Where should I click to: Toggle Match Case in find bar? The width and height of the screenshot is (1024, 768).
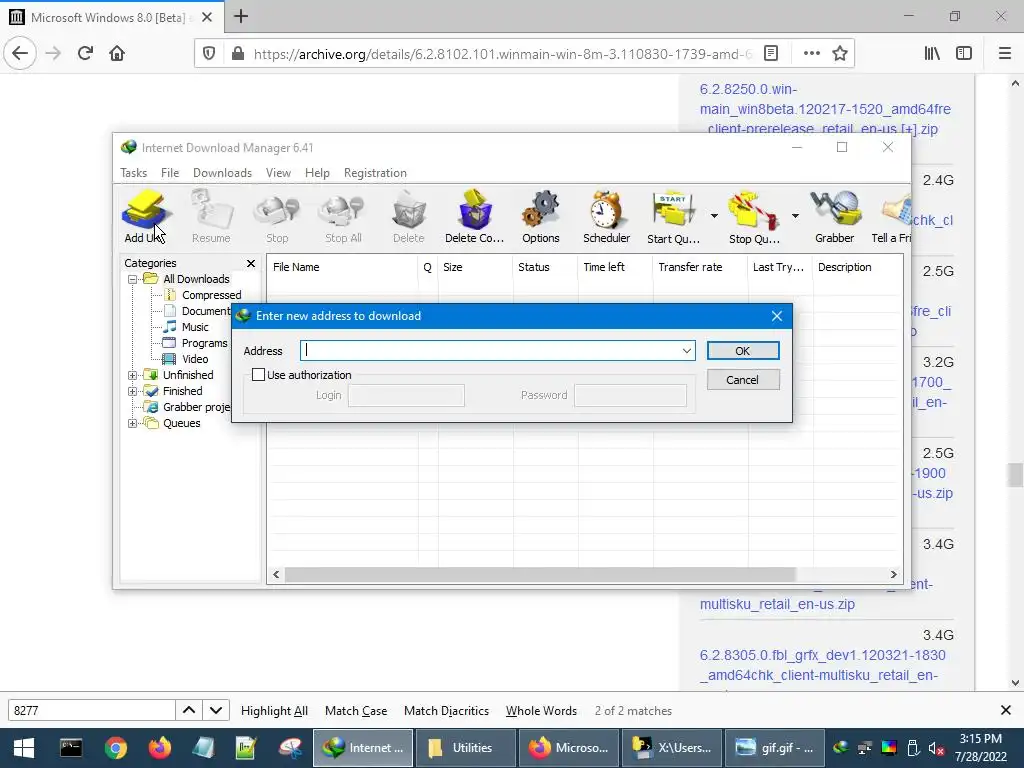pos(356,711)
